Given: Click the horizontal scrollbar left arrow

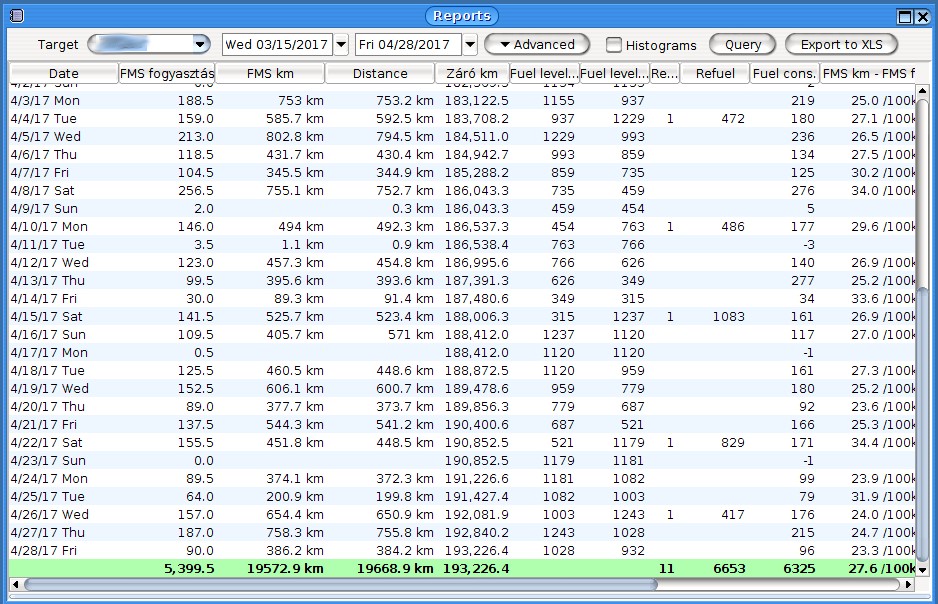Looking at the screenshot, I should pos(17,584).
